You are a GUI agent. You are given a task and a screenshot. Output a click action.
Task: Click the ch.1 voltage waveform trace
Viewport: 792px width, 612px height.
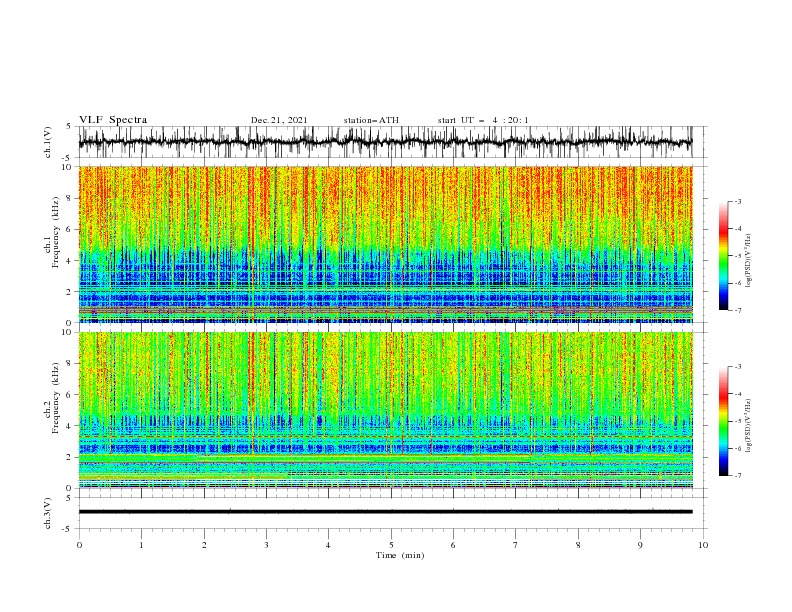point(385,142)
